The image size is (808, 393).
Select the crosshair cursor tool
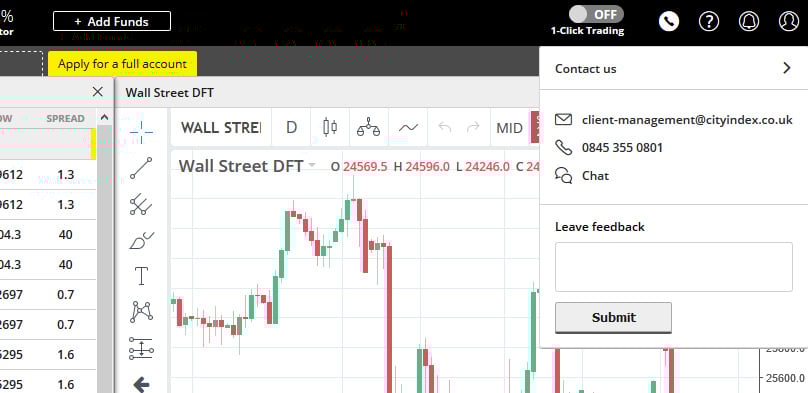coord(141,130)
